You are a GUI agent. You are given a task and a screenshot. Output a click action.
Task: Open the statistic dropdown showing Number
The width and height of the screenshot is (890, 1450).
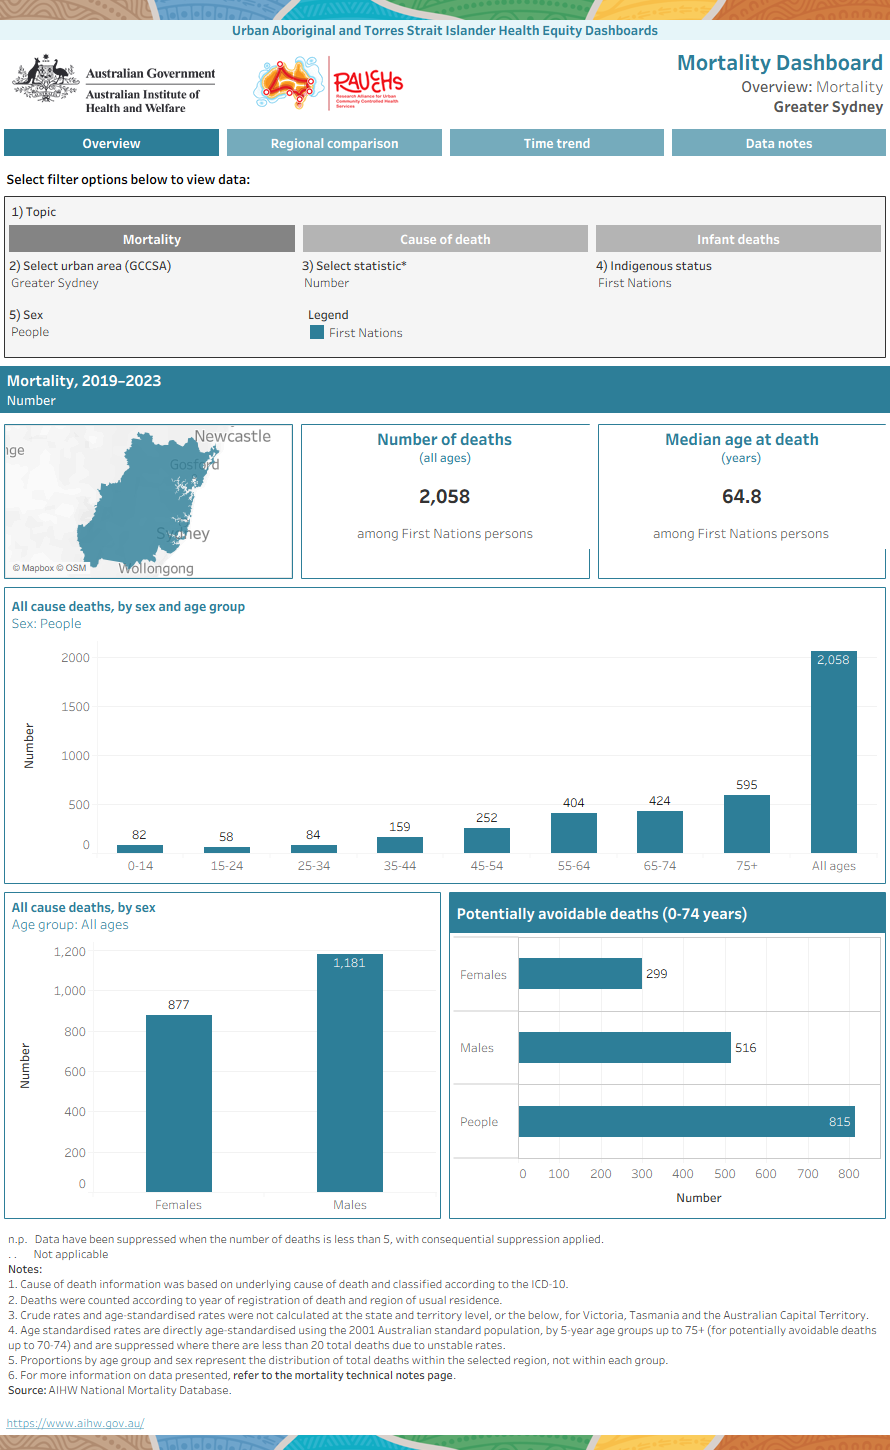(444, 283)
